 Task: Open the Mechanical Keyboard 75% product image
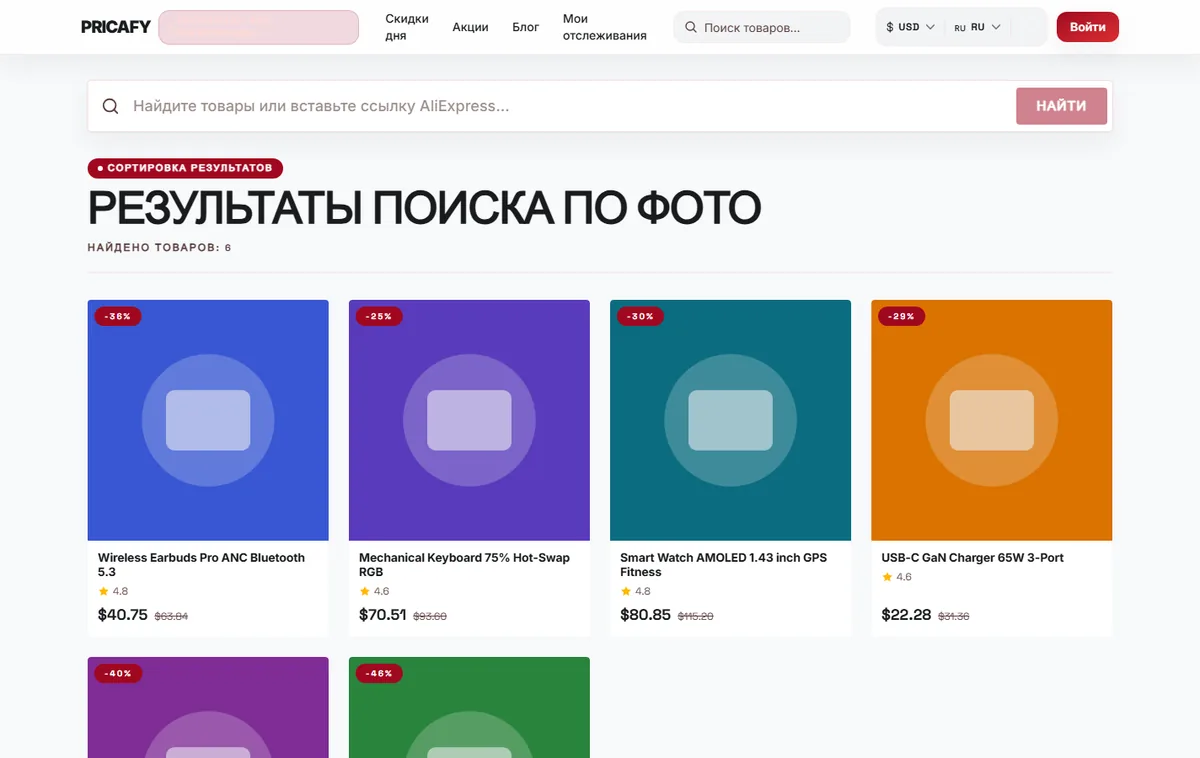click(469, 420)
